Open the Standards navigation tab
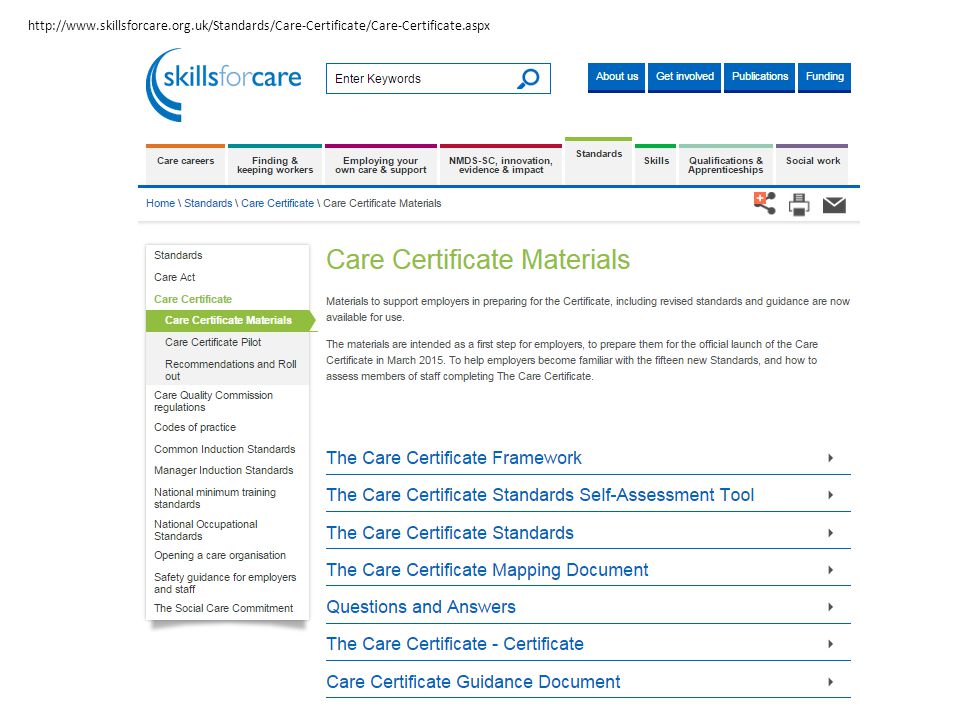This screenshot has width=960, height=720. (x=599, y=160)
